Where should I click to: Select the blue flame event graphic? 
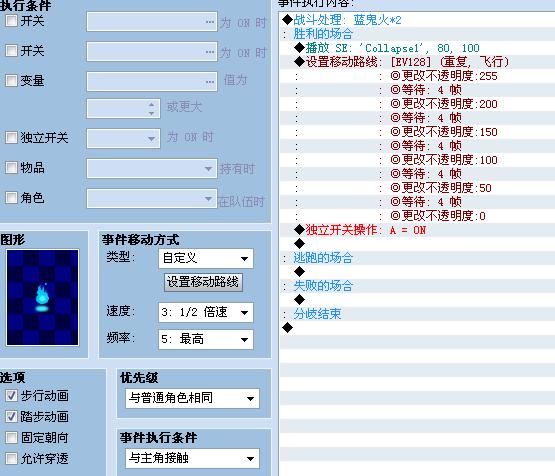(x=42, y=297)
